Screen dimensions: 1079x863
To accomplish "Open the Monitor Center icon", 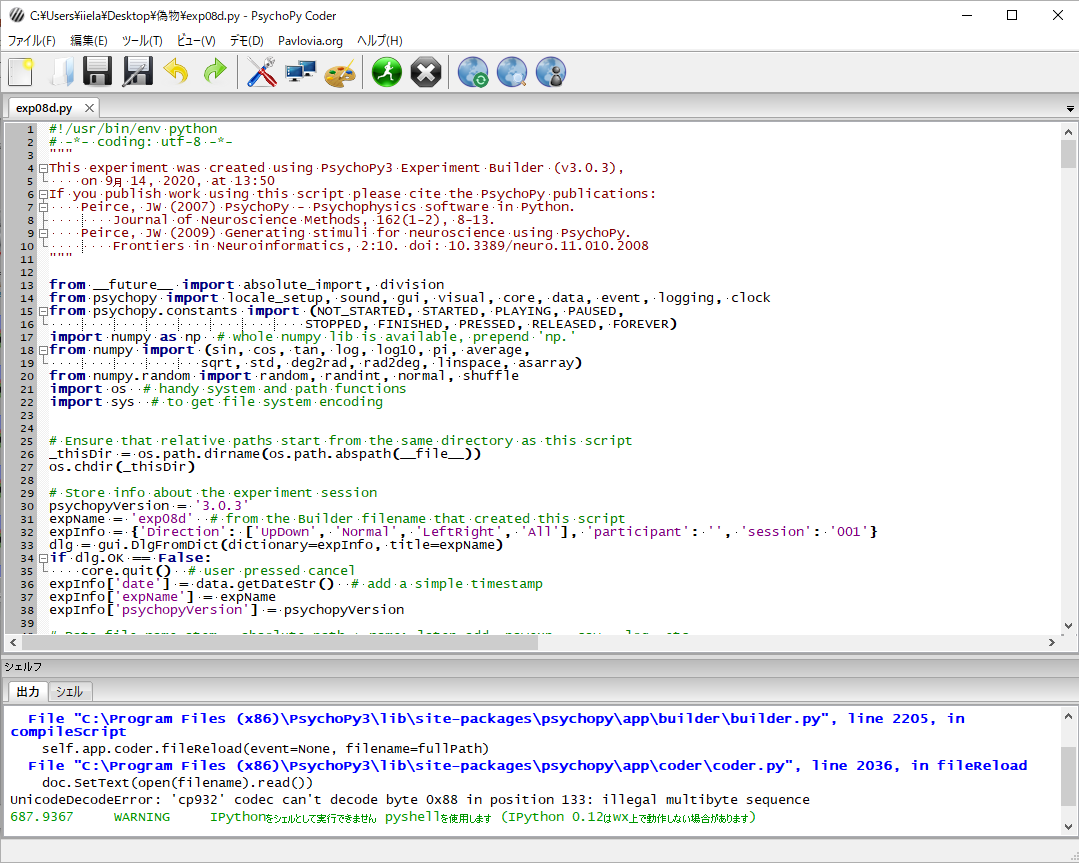I will (300, 72).
